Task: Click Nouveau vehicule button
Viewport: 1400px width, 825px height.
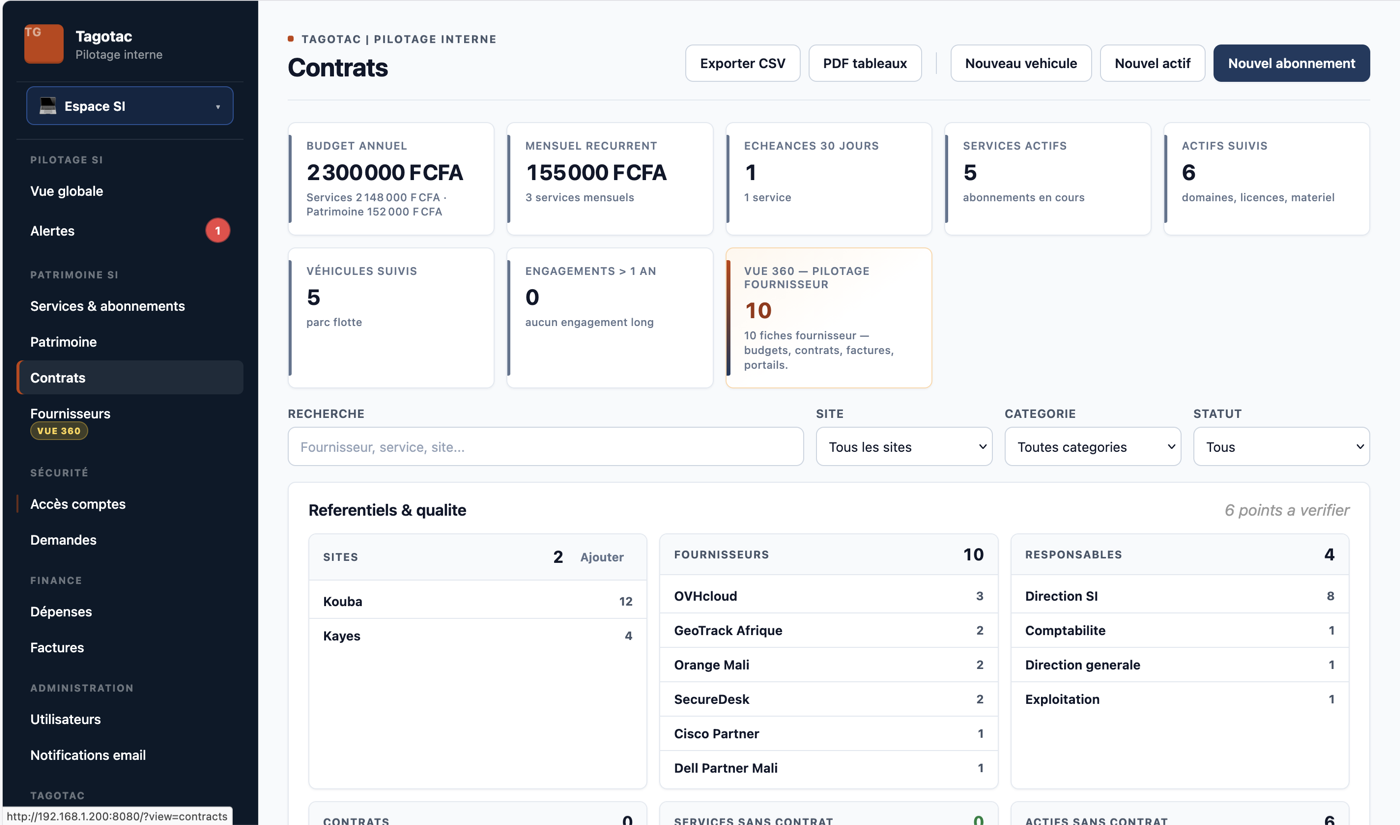Action: click(1021, 63)
